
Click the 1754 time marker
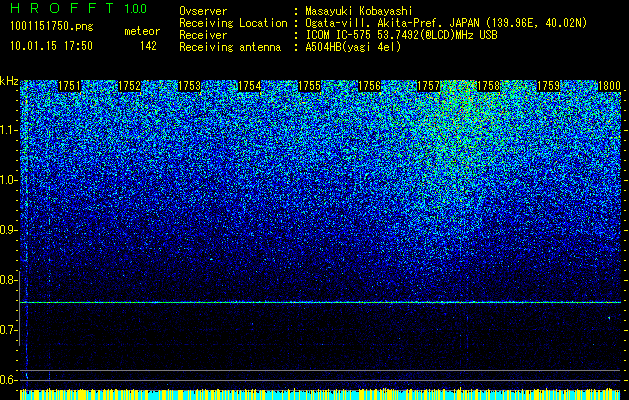(x=250, y=86)
